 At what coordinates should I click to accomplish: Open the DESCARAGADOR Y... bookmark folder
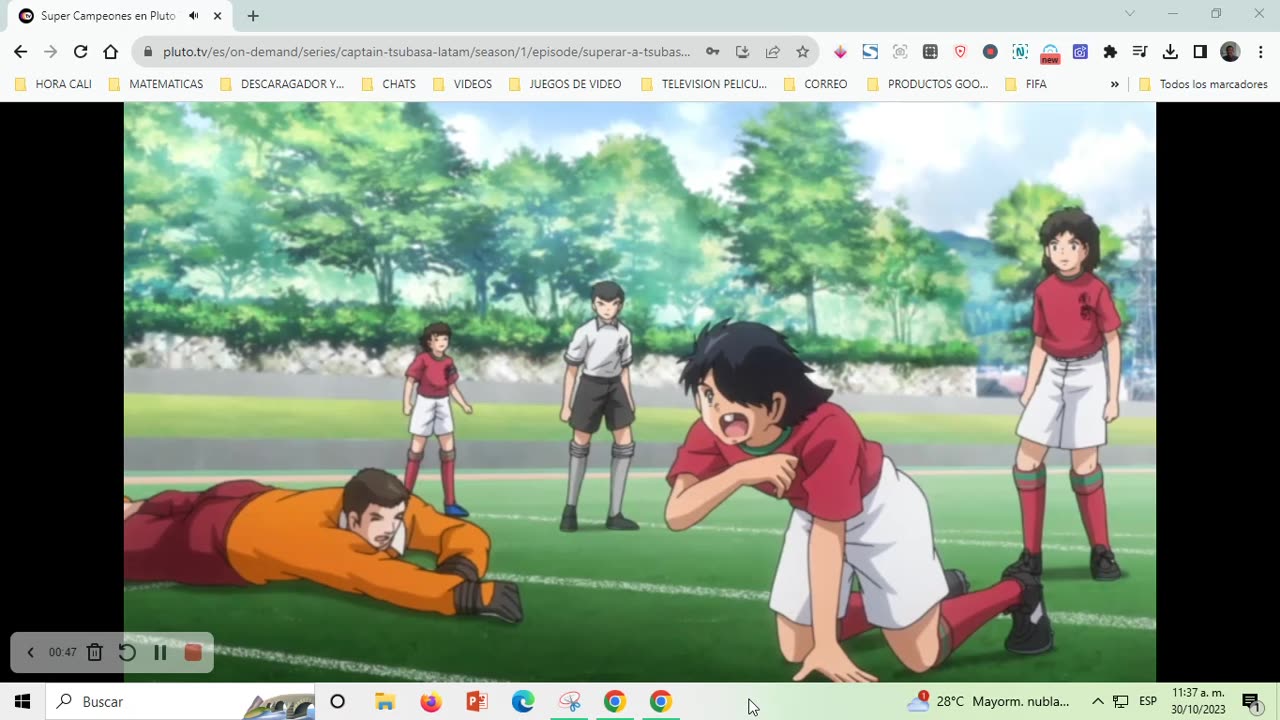[281, 84]
